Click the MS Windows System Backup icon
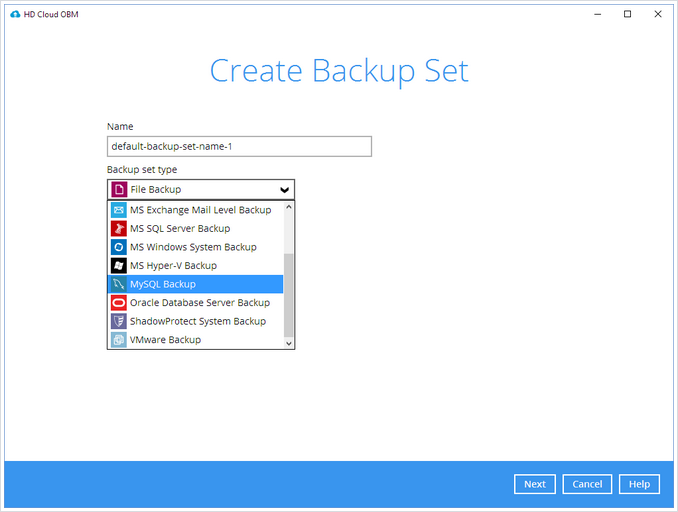This screenshot has width=678, height=512. coord(118,247)
